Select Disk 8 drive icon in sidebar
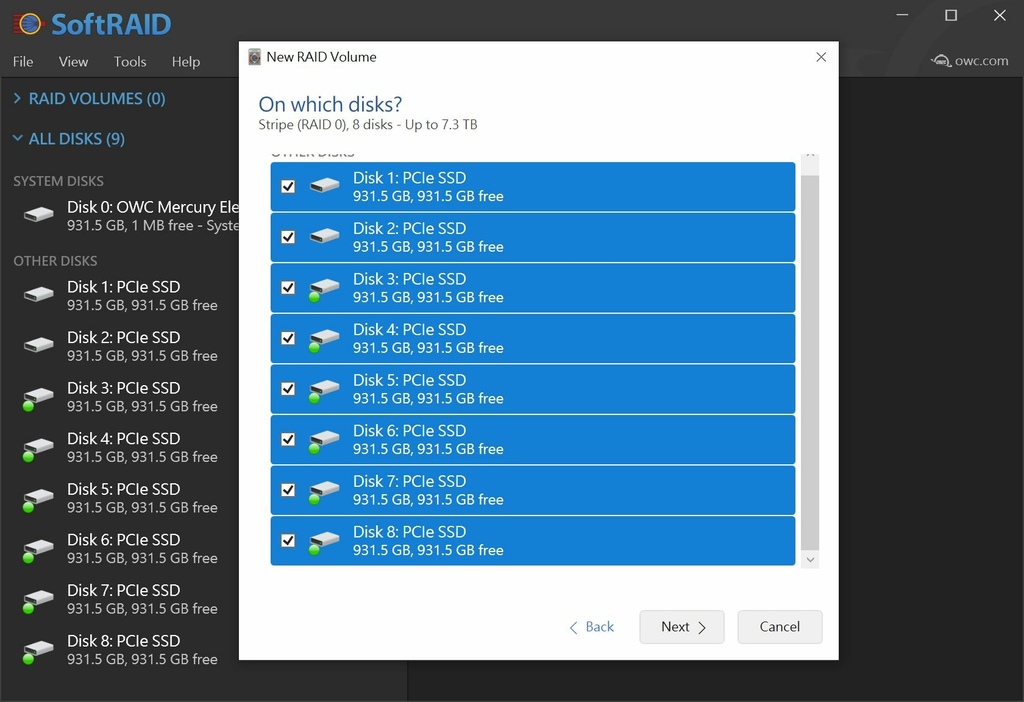Screen dimensions: 1024x702 (39, 651)
